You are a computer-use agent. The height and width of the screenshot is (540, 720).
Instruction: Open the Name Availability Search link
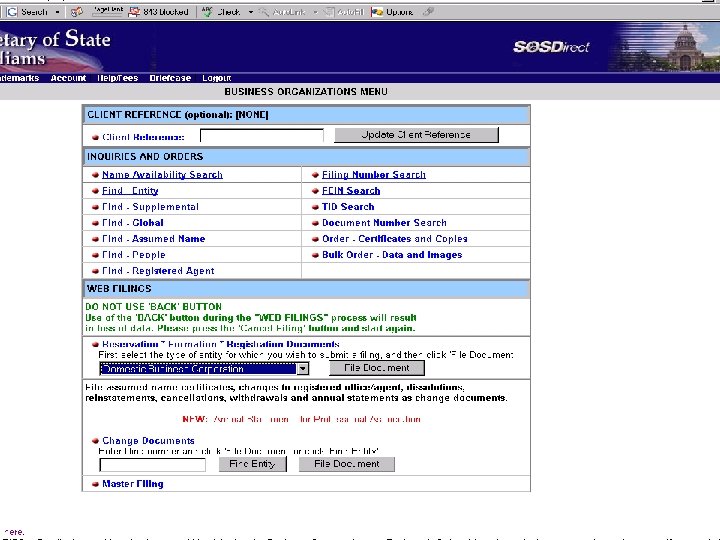point(163,174)
